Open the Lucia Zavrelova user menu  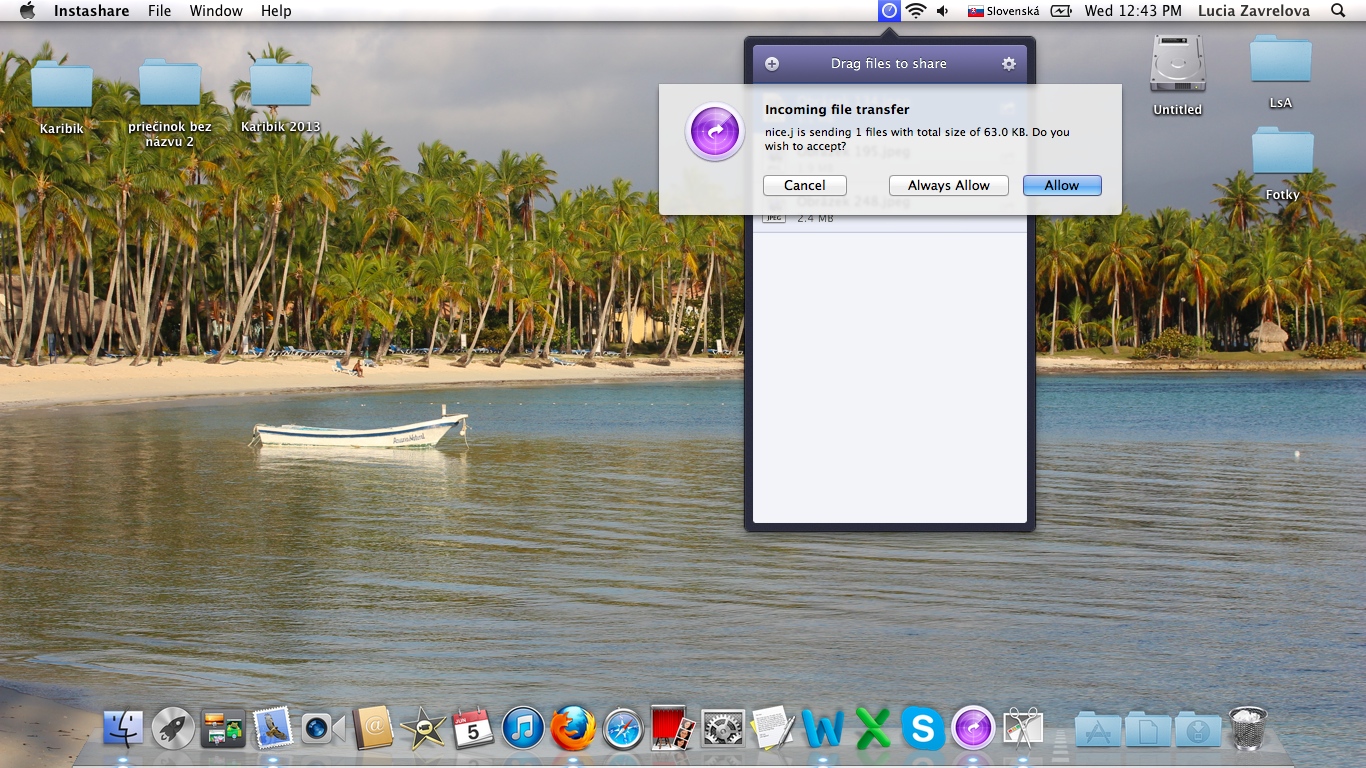point(1256,11)
